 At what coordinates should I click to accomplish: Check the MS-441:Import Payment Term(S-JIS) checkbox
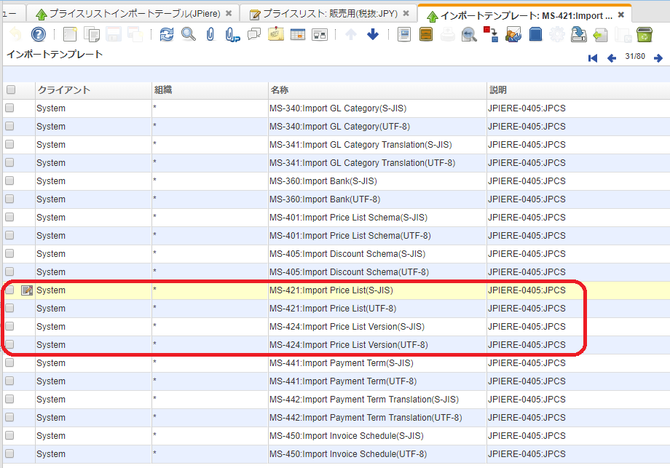(9, 362)
